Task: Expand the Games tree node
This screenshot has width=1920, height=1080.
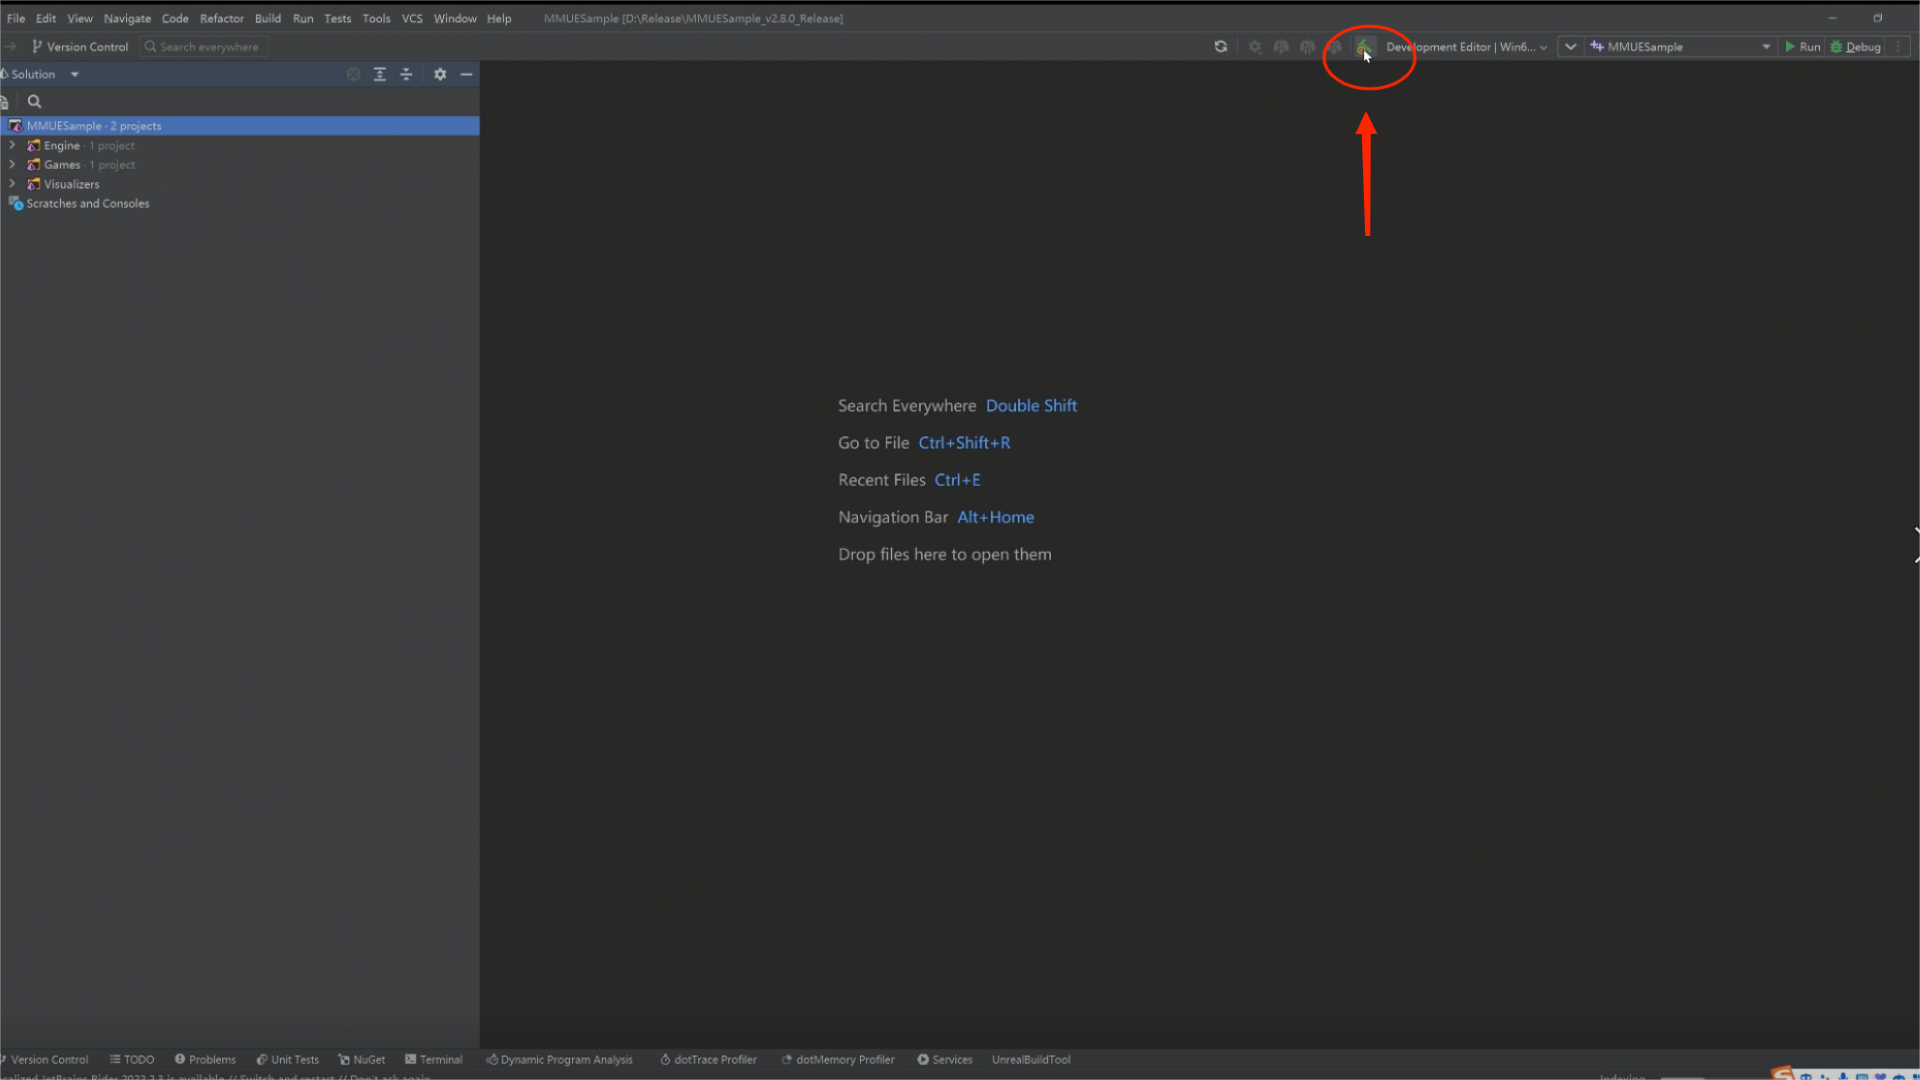Action: 12,165
